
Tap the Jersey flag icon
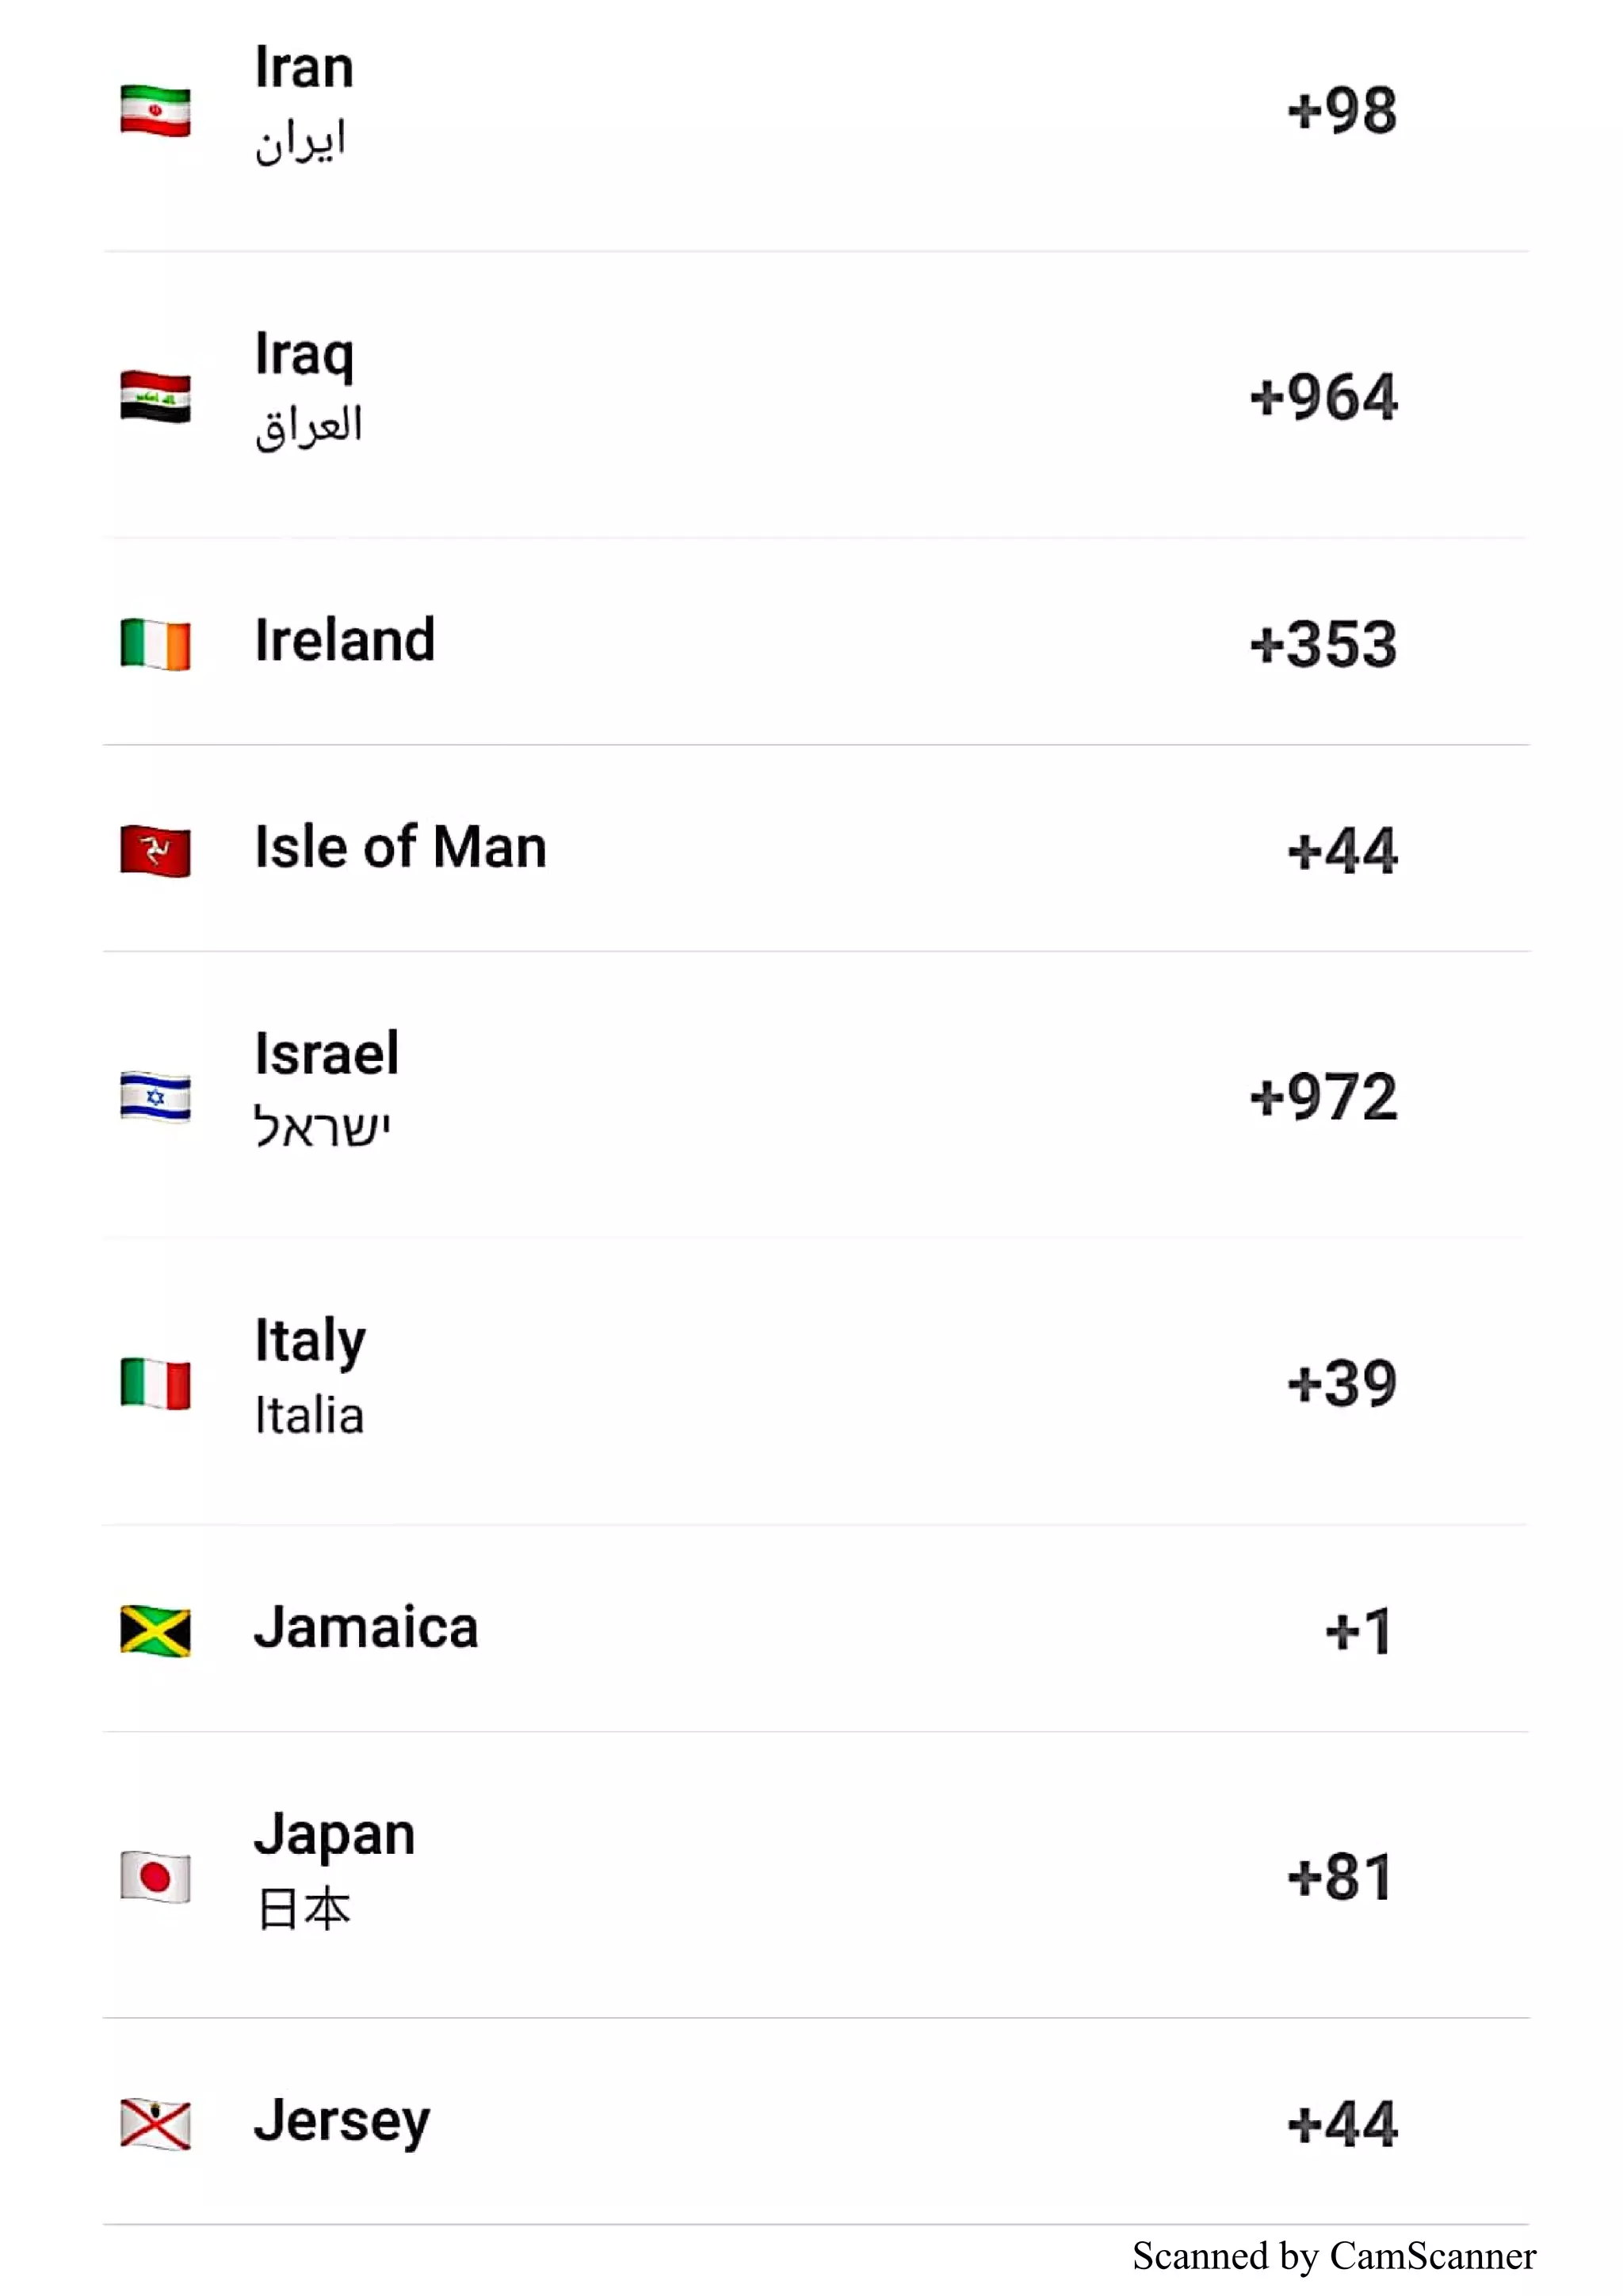click(x=155, y=2124)
